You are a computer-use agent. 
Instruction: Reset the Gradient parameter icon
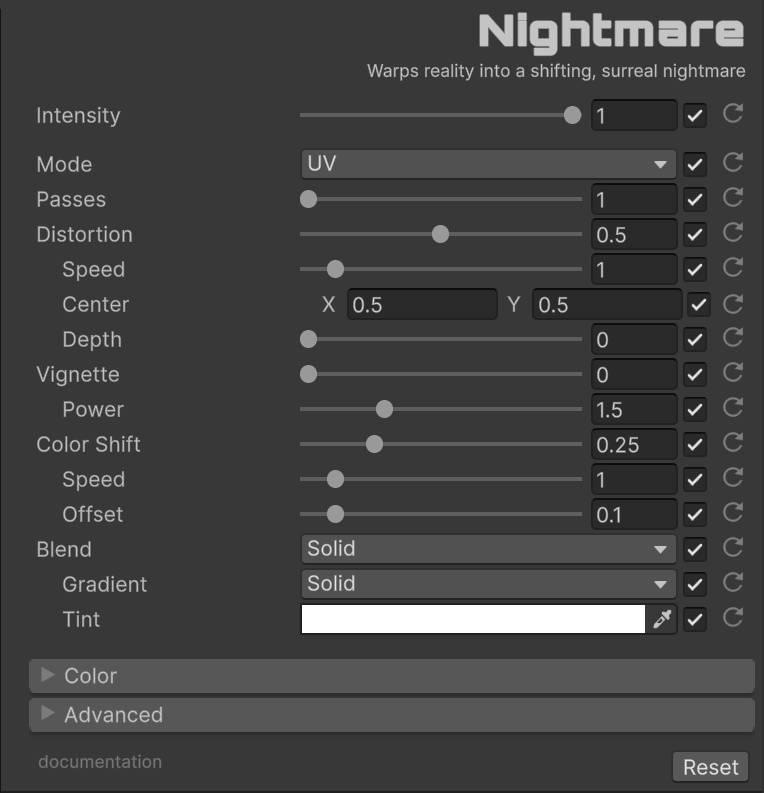[x=733, y=583]
